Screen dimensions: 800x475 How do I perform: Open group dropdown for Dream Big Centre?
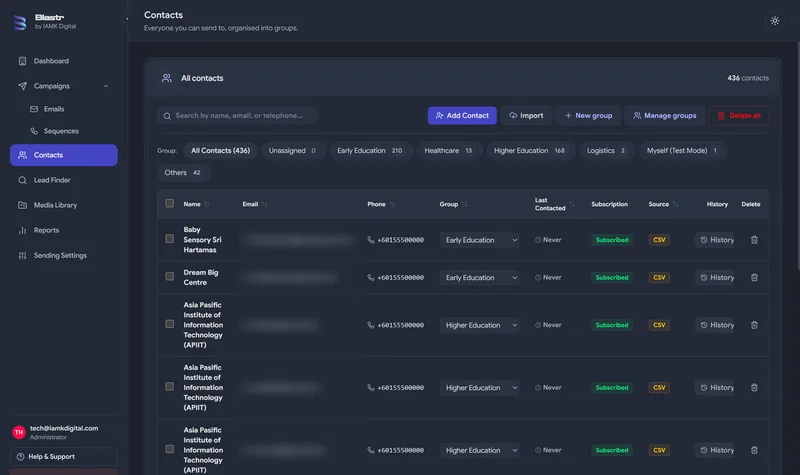[480, 278]
